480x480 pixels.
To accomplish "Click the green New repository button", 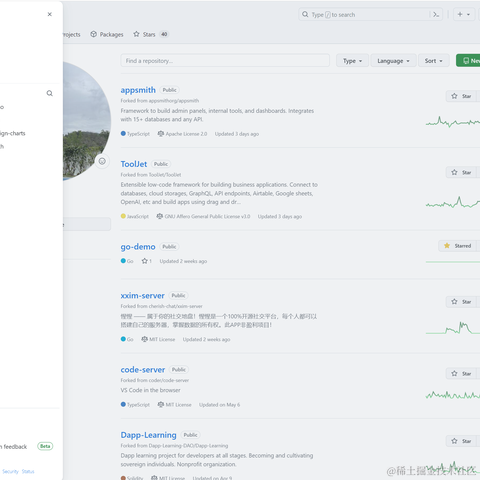I will (x=469, y=61).
